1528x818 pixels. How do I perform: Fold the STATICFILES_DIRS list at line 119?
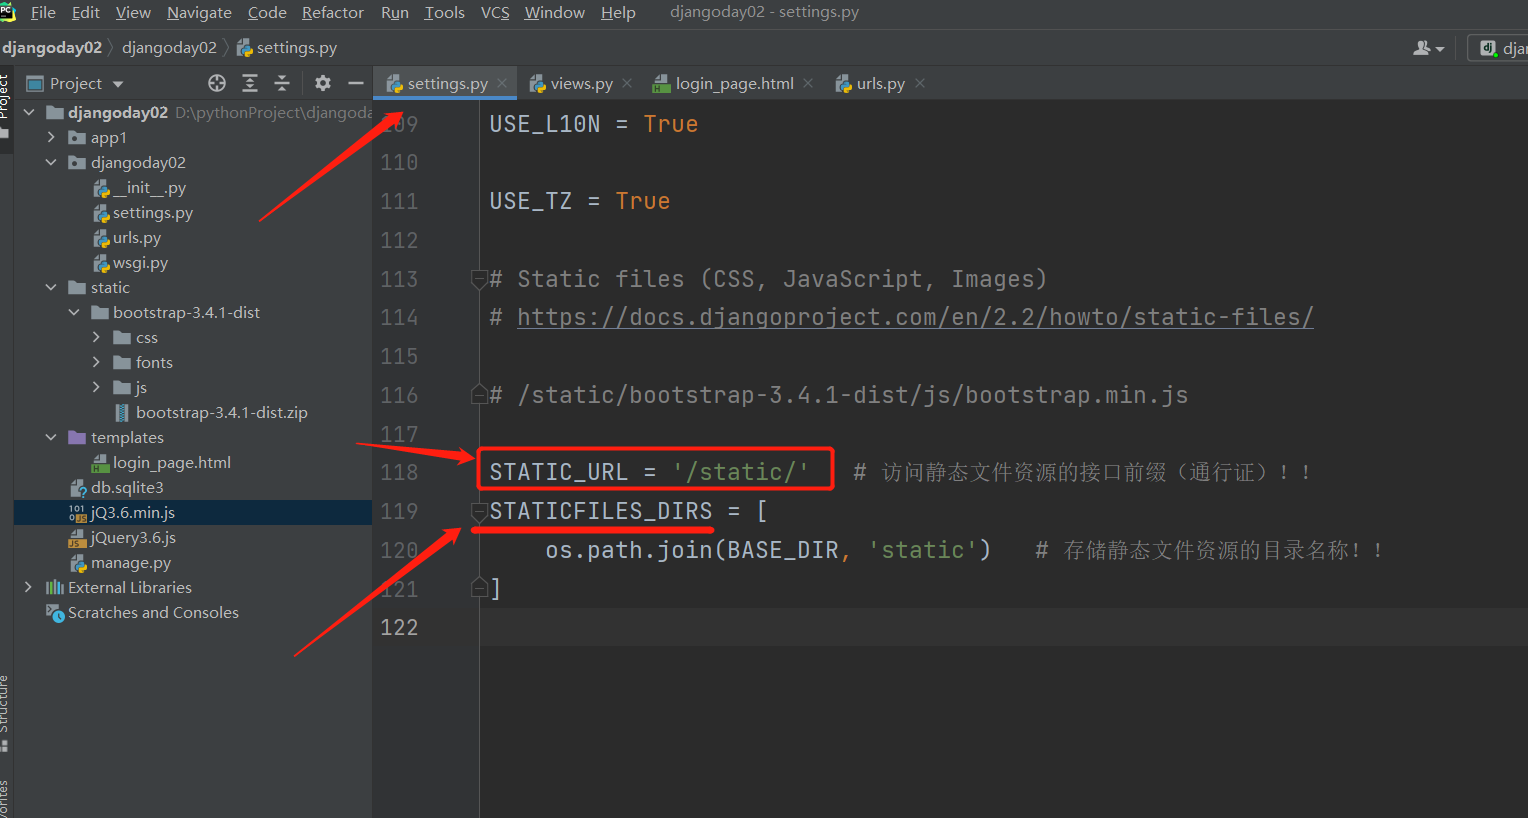pyautogui.click(x=479, y=512)
